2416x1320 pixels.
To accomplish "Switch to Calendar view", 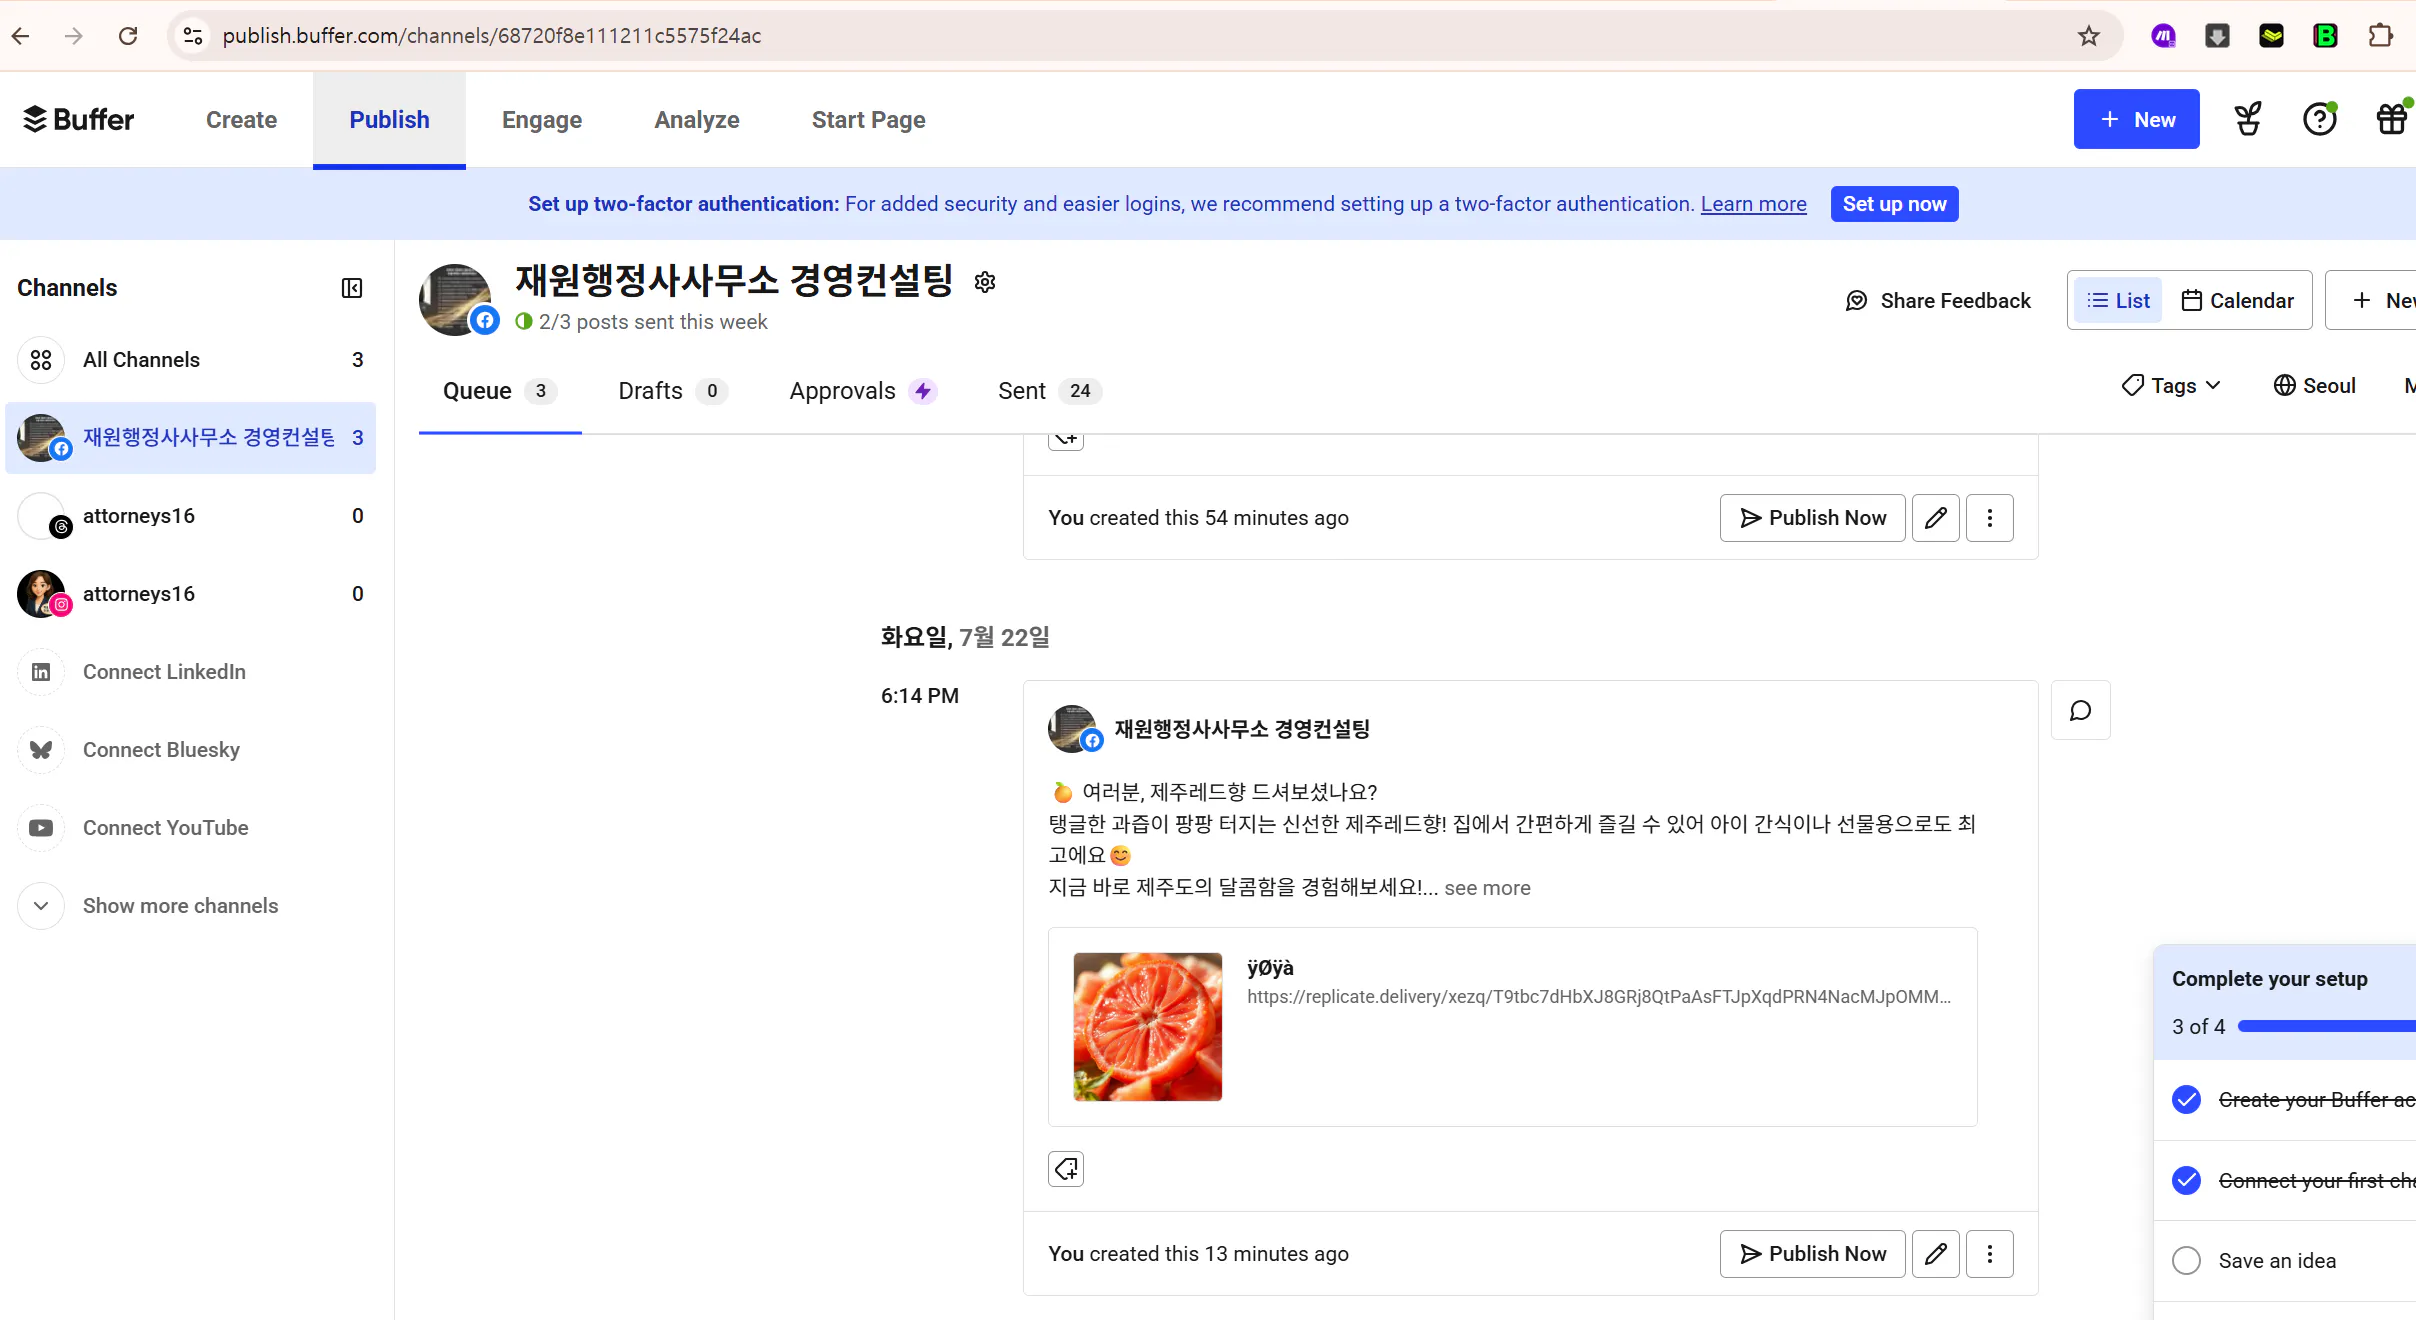I will 2237,300.
